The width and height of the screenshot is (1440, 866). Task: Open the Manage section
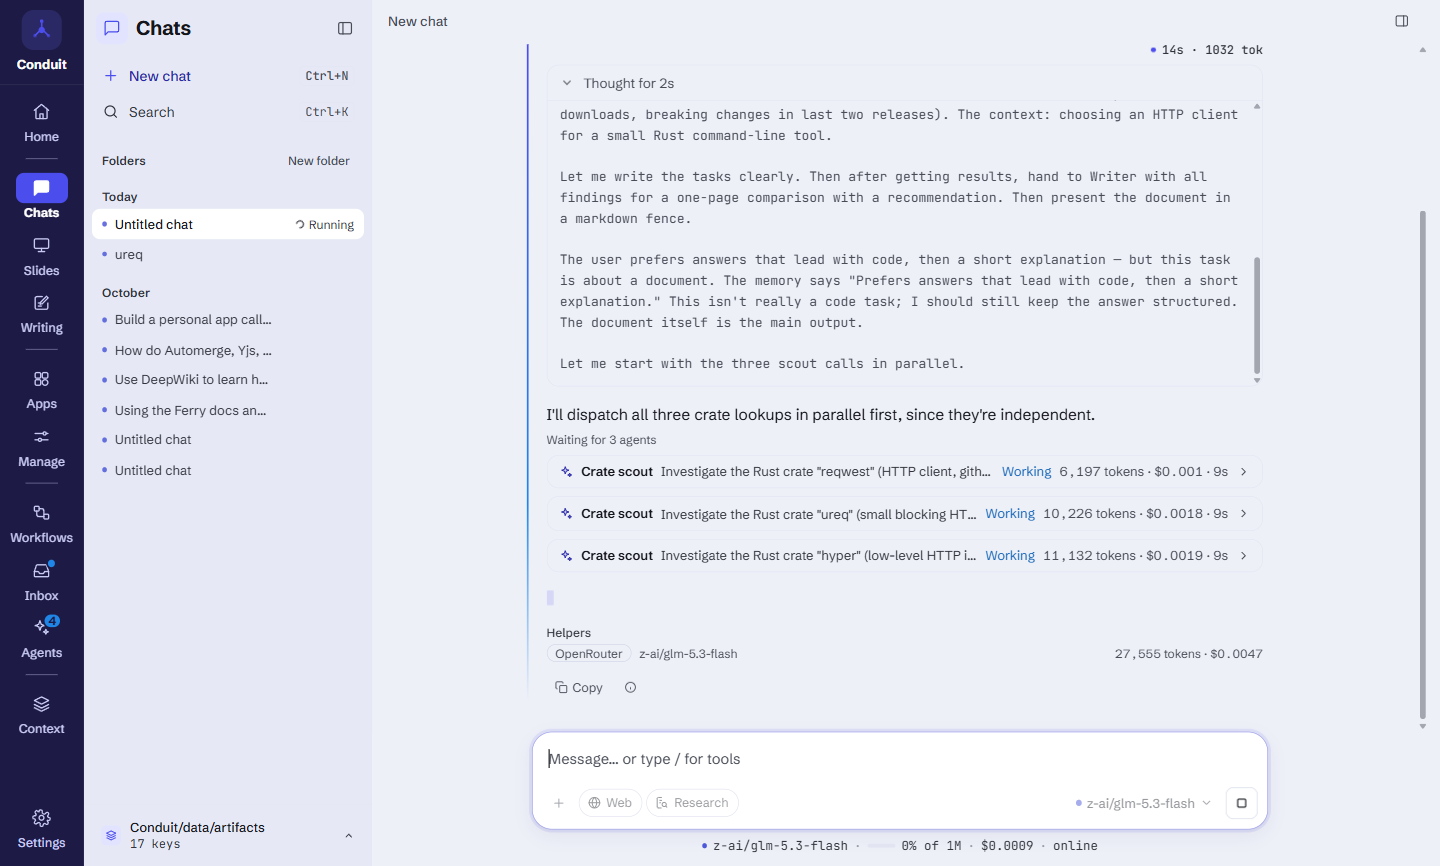pos(41,448)
